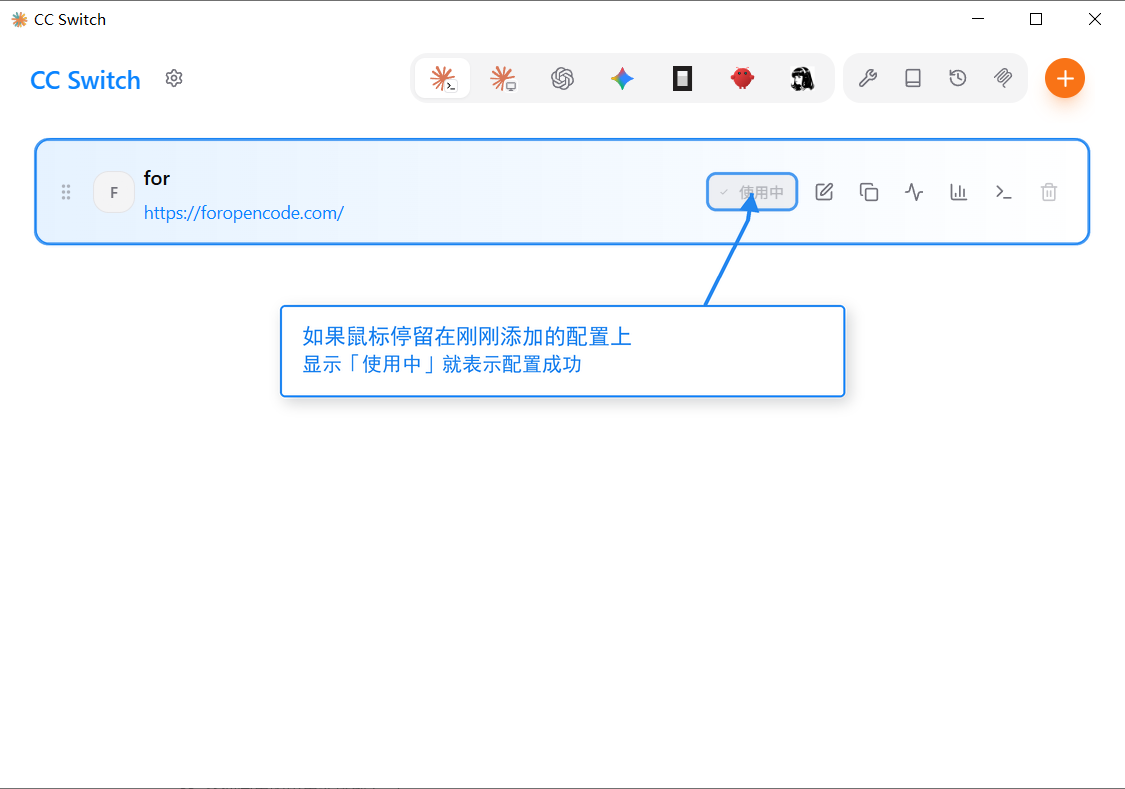The image size is (1125, 789).
Task: Switch to the black square OpenCode tab
Action: (x=682, y=78)
